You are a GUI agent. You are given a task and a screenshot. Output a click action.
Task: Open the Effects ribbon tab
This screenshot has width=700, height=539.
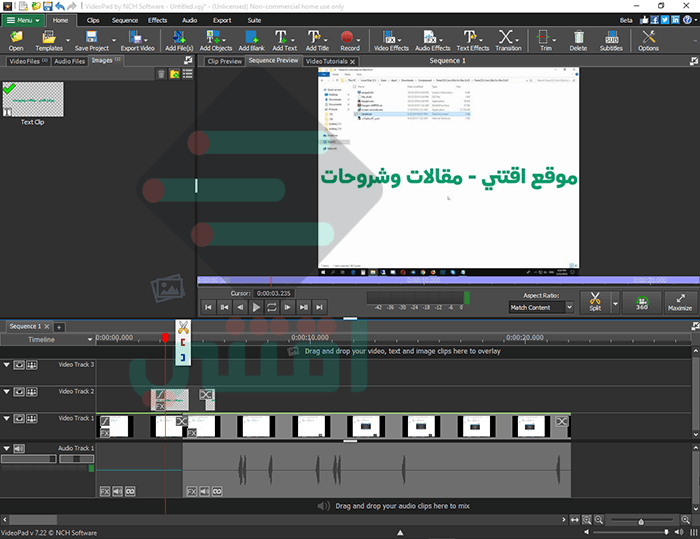pos(157,20)
